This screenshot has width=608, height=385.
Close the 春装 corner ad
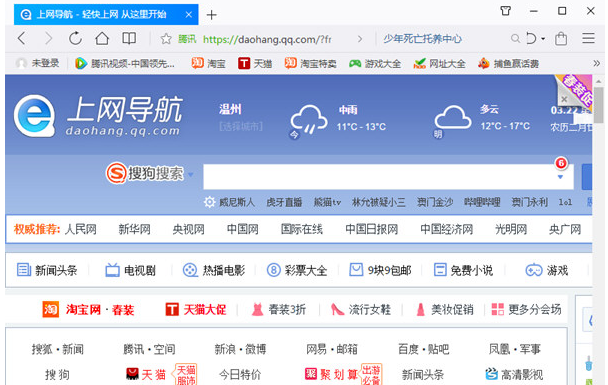tap(564, 99)
